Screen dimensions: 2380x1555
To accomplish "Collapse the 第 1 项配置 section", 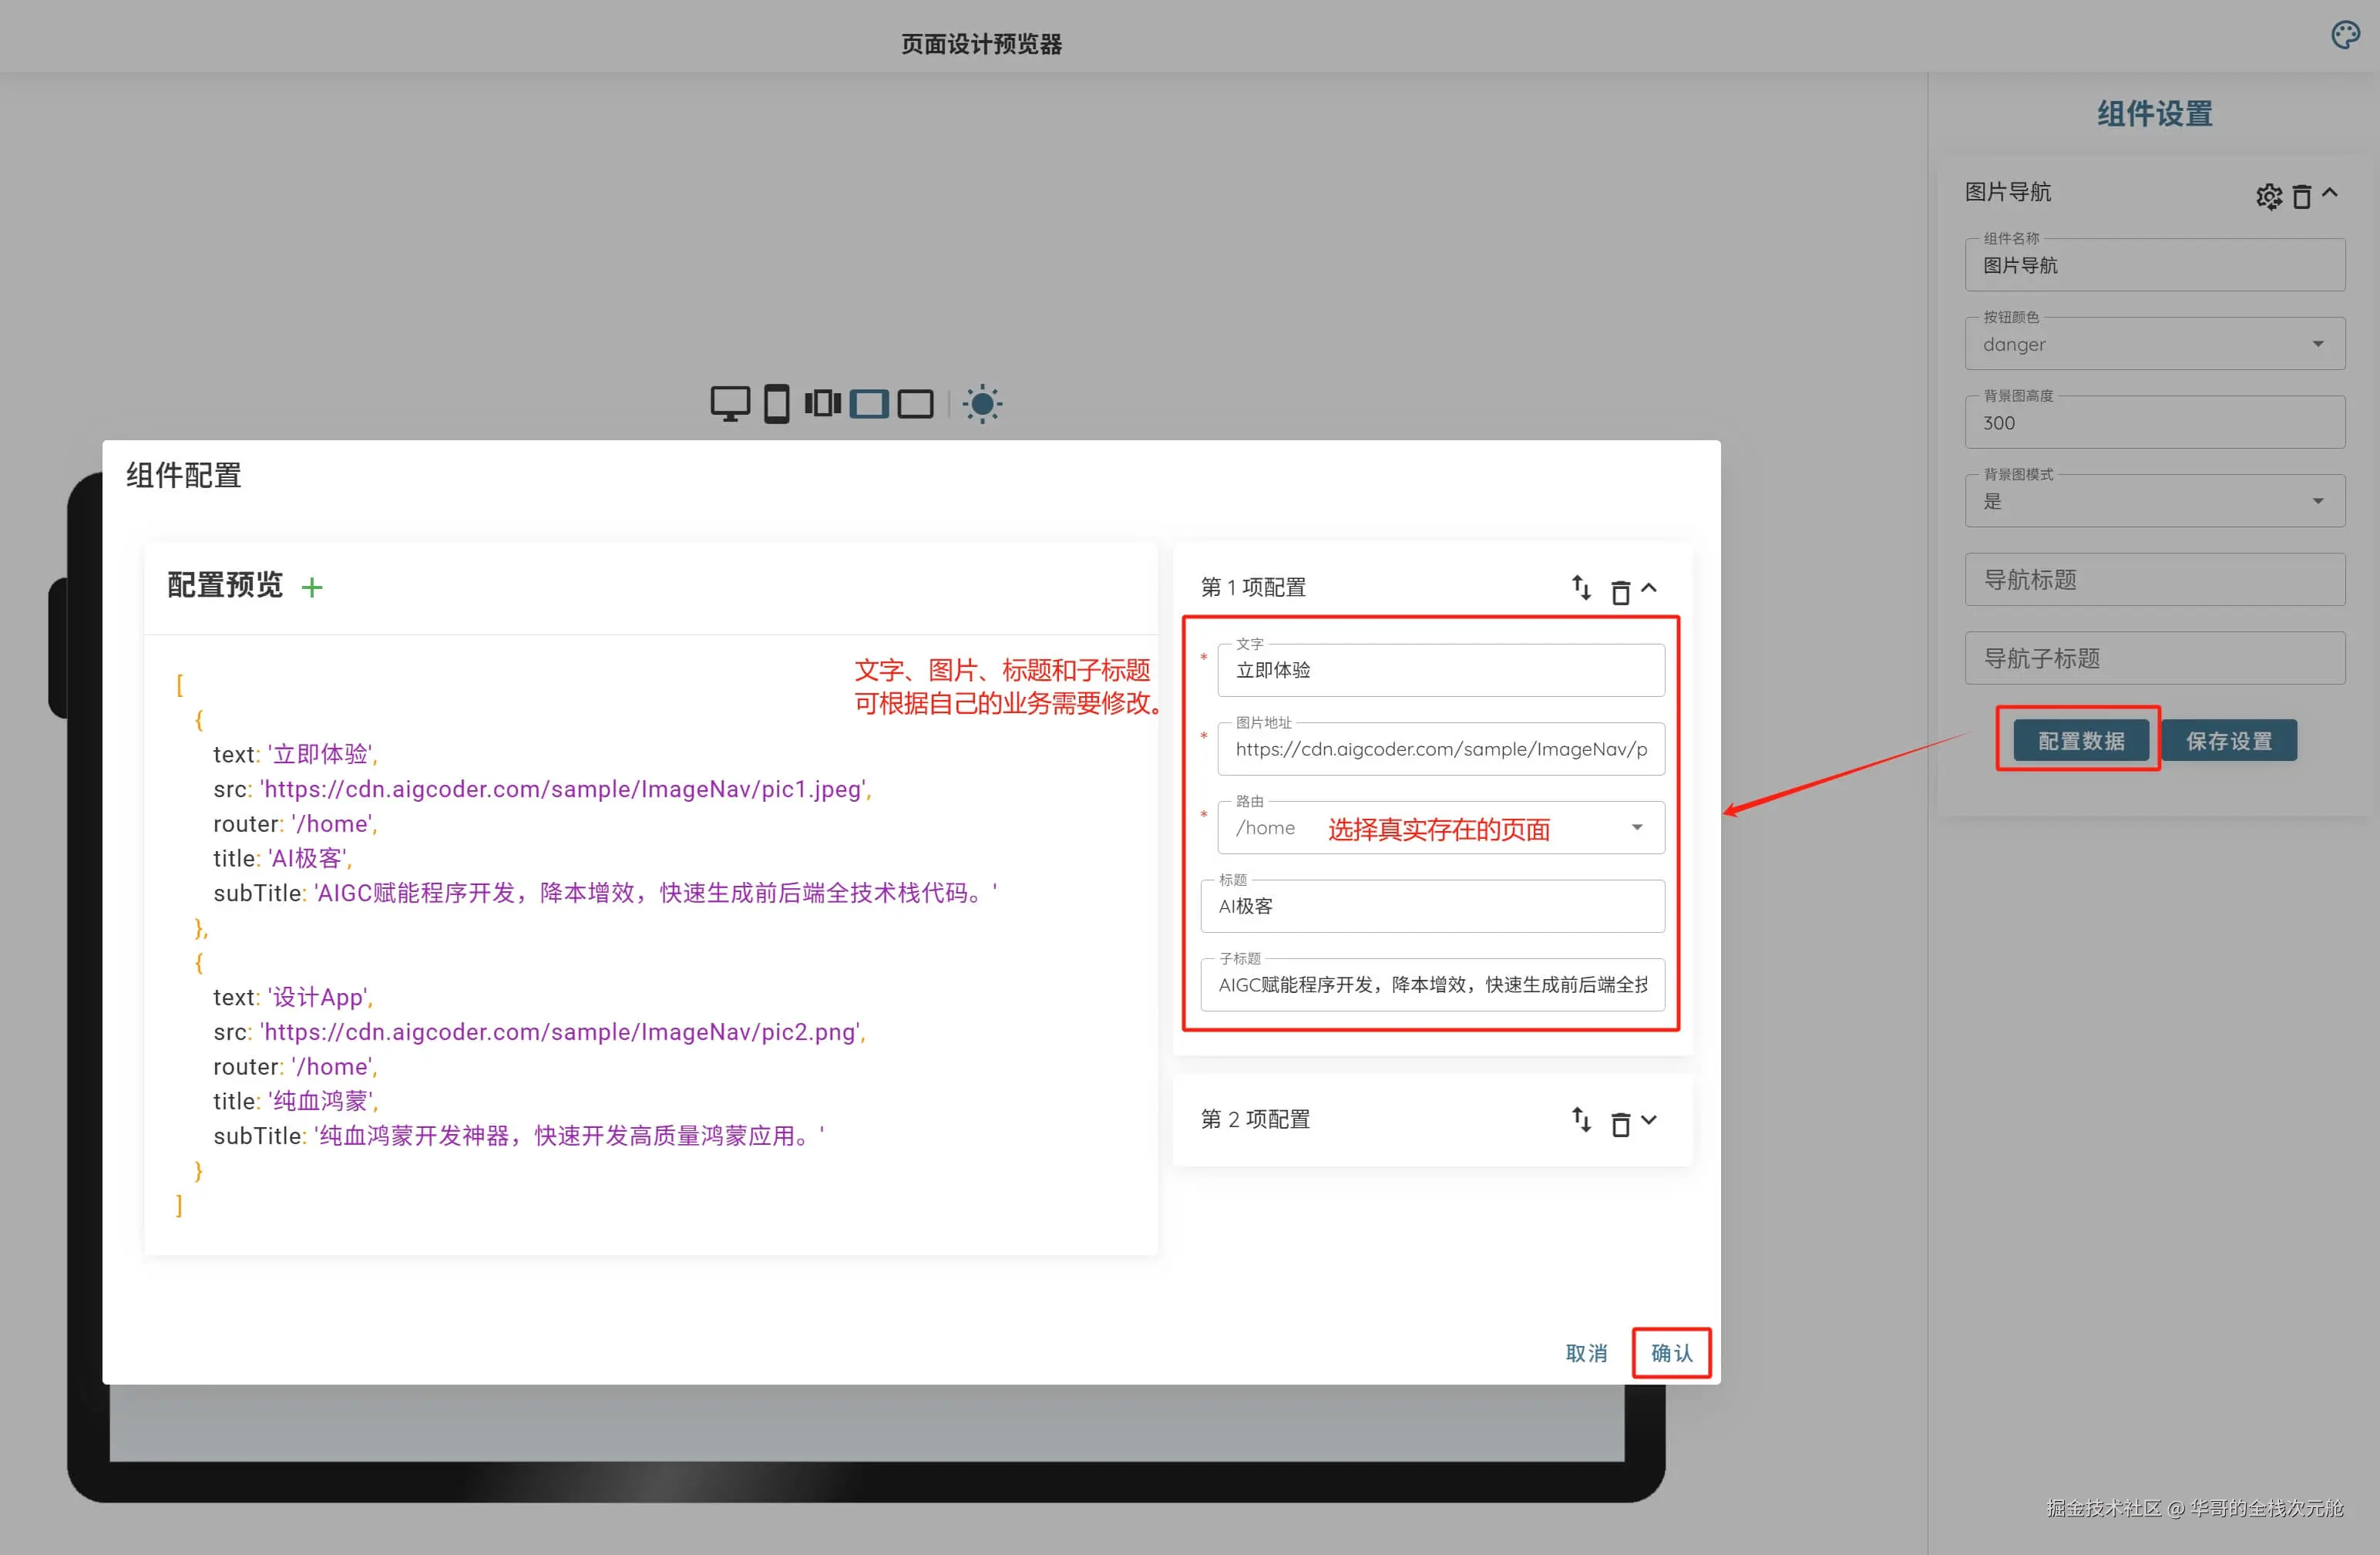I will point(1650,588).
